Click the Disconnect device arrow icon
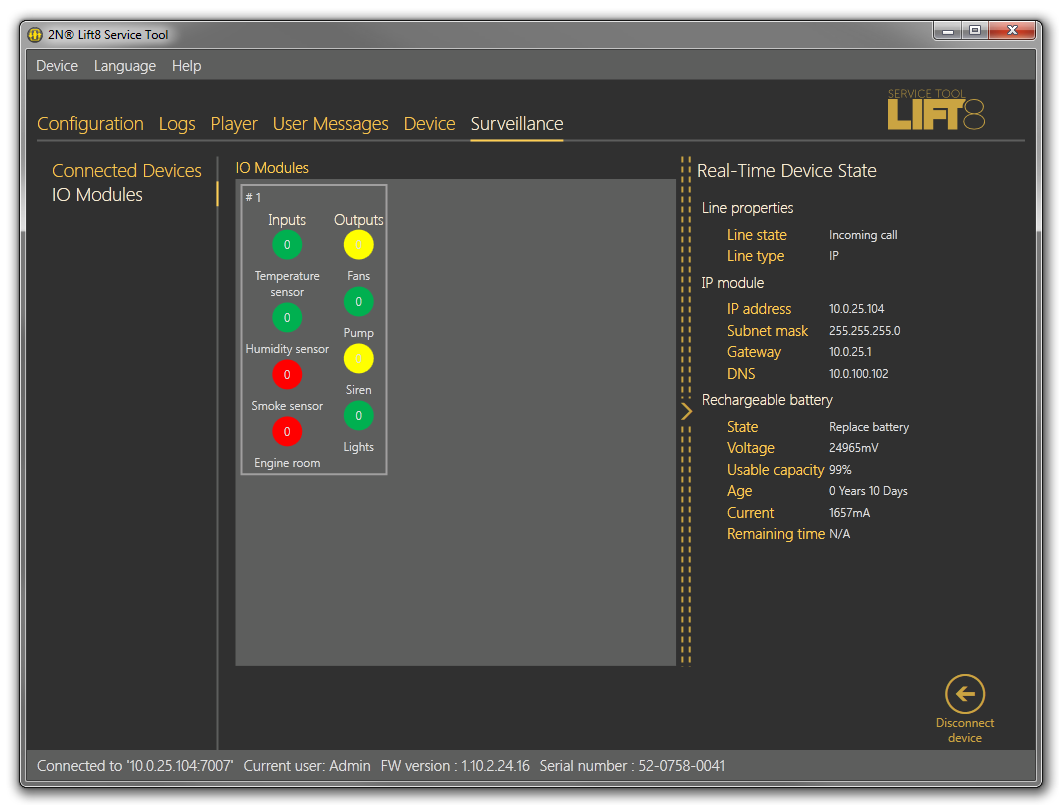The height and width of the screenshot is (805, 1059). point(964,694)
